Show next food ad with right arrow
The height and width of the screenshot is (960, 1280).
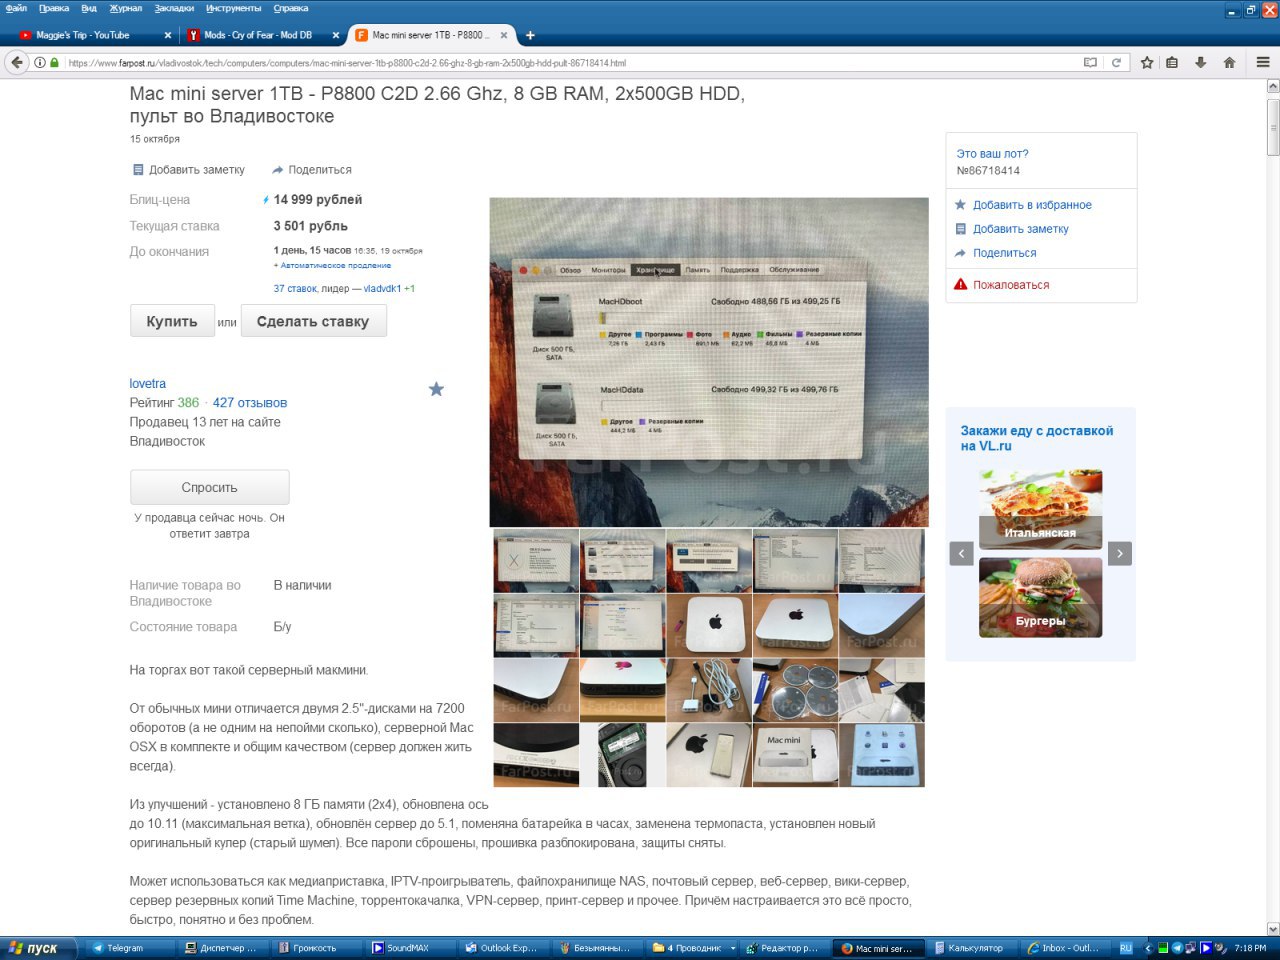1120,553
